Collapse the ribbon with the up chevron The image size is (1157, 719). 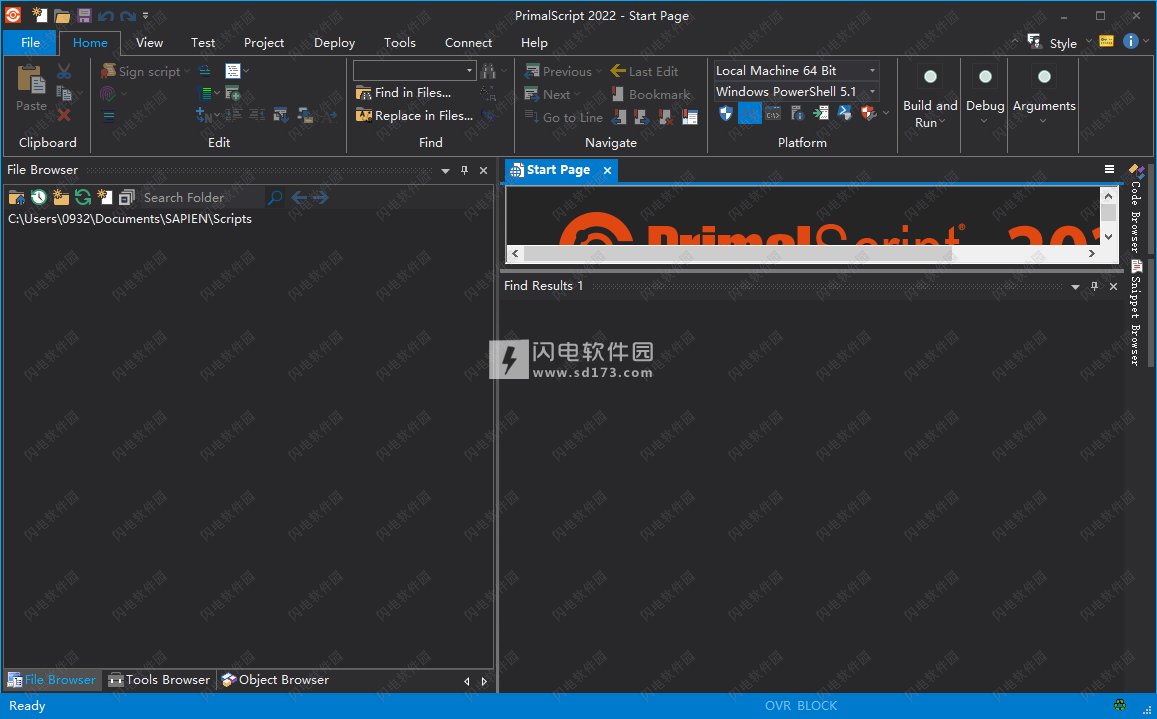1015,41
